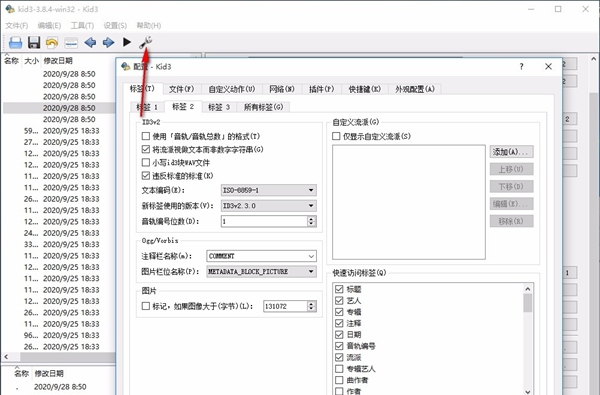Uncheck 标题 quick access tag
The image size is (600, 395).
click(x=339, y=289)
